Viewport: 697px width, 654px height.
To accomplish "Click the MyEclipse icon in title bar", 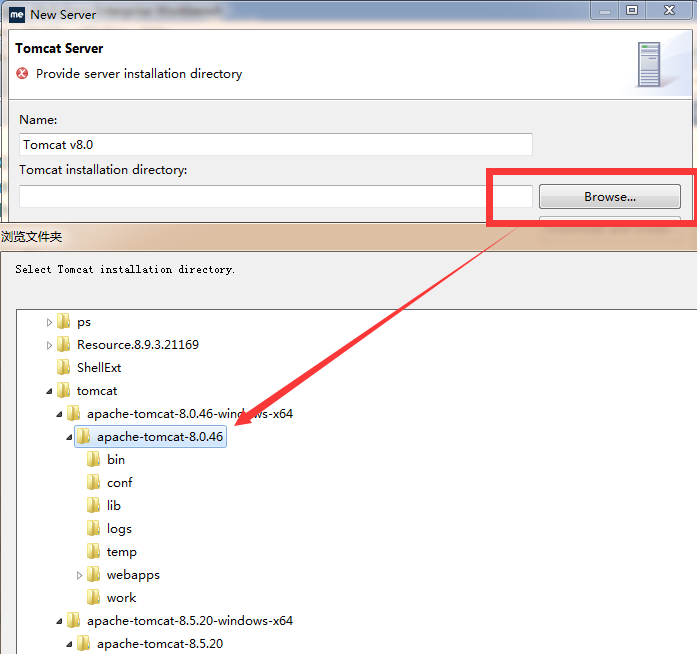I will [x=16, y=15].
